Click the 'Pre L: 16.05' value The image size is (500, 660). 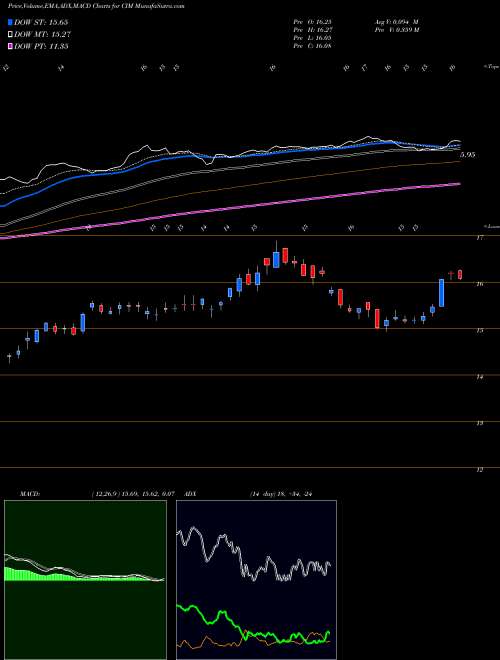click(x=312, y=38)
